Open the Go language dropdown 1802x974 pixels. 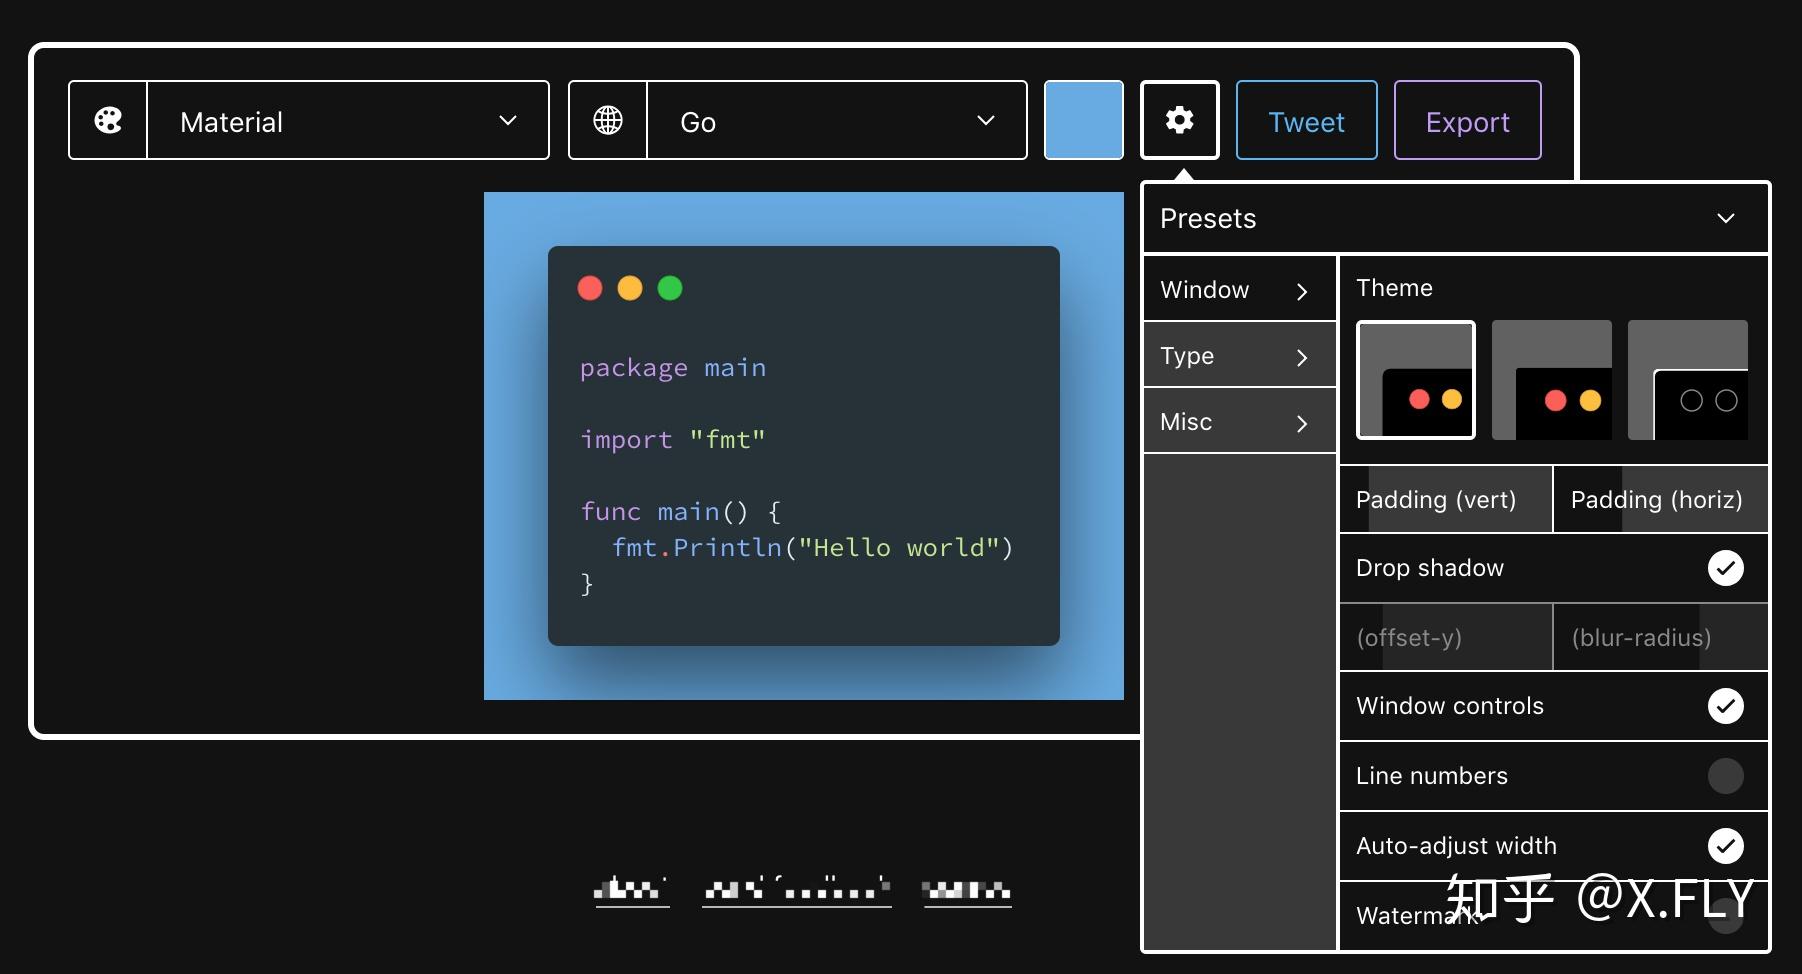[x=837, y=120]
